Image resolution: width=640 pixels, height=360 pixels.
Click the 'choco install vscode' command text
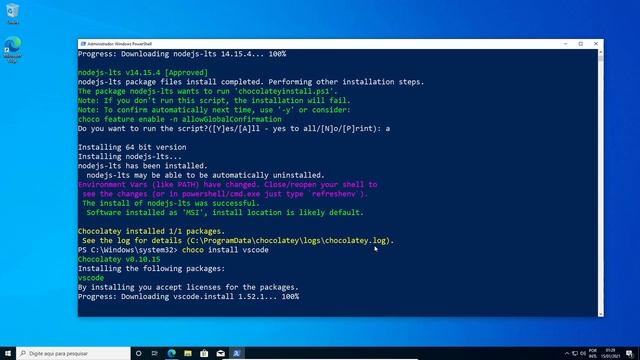point(225,250)
